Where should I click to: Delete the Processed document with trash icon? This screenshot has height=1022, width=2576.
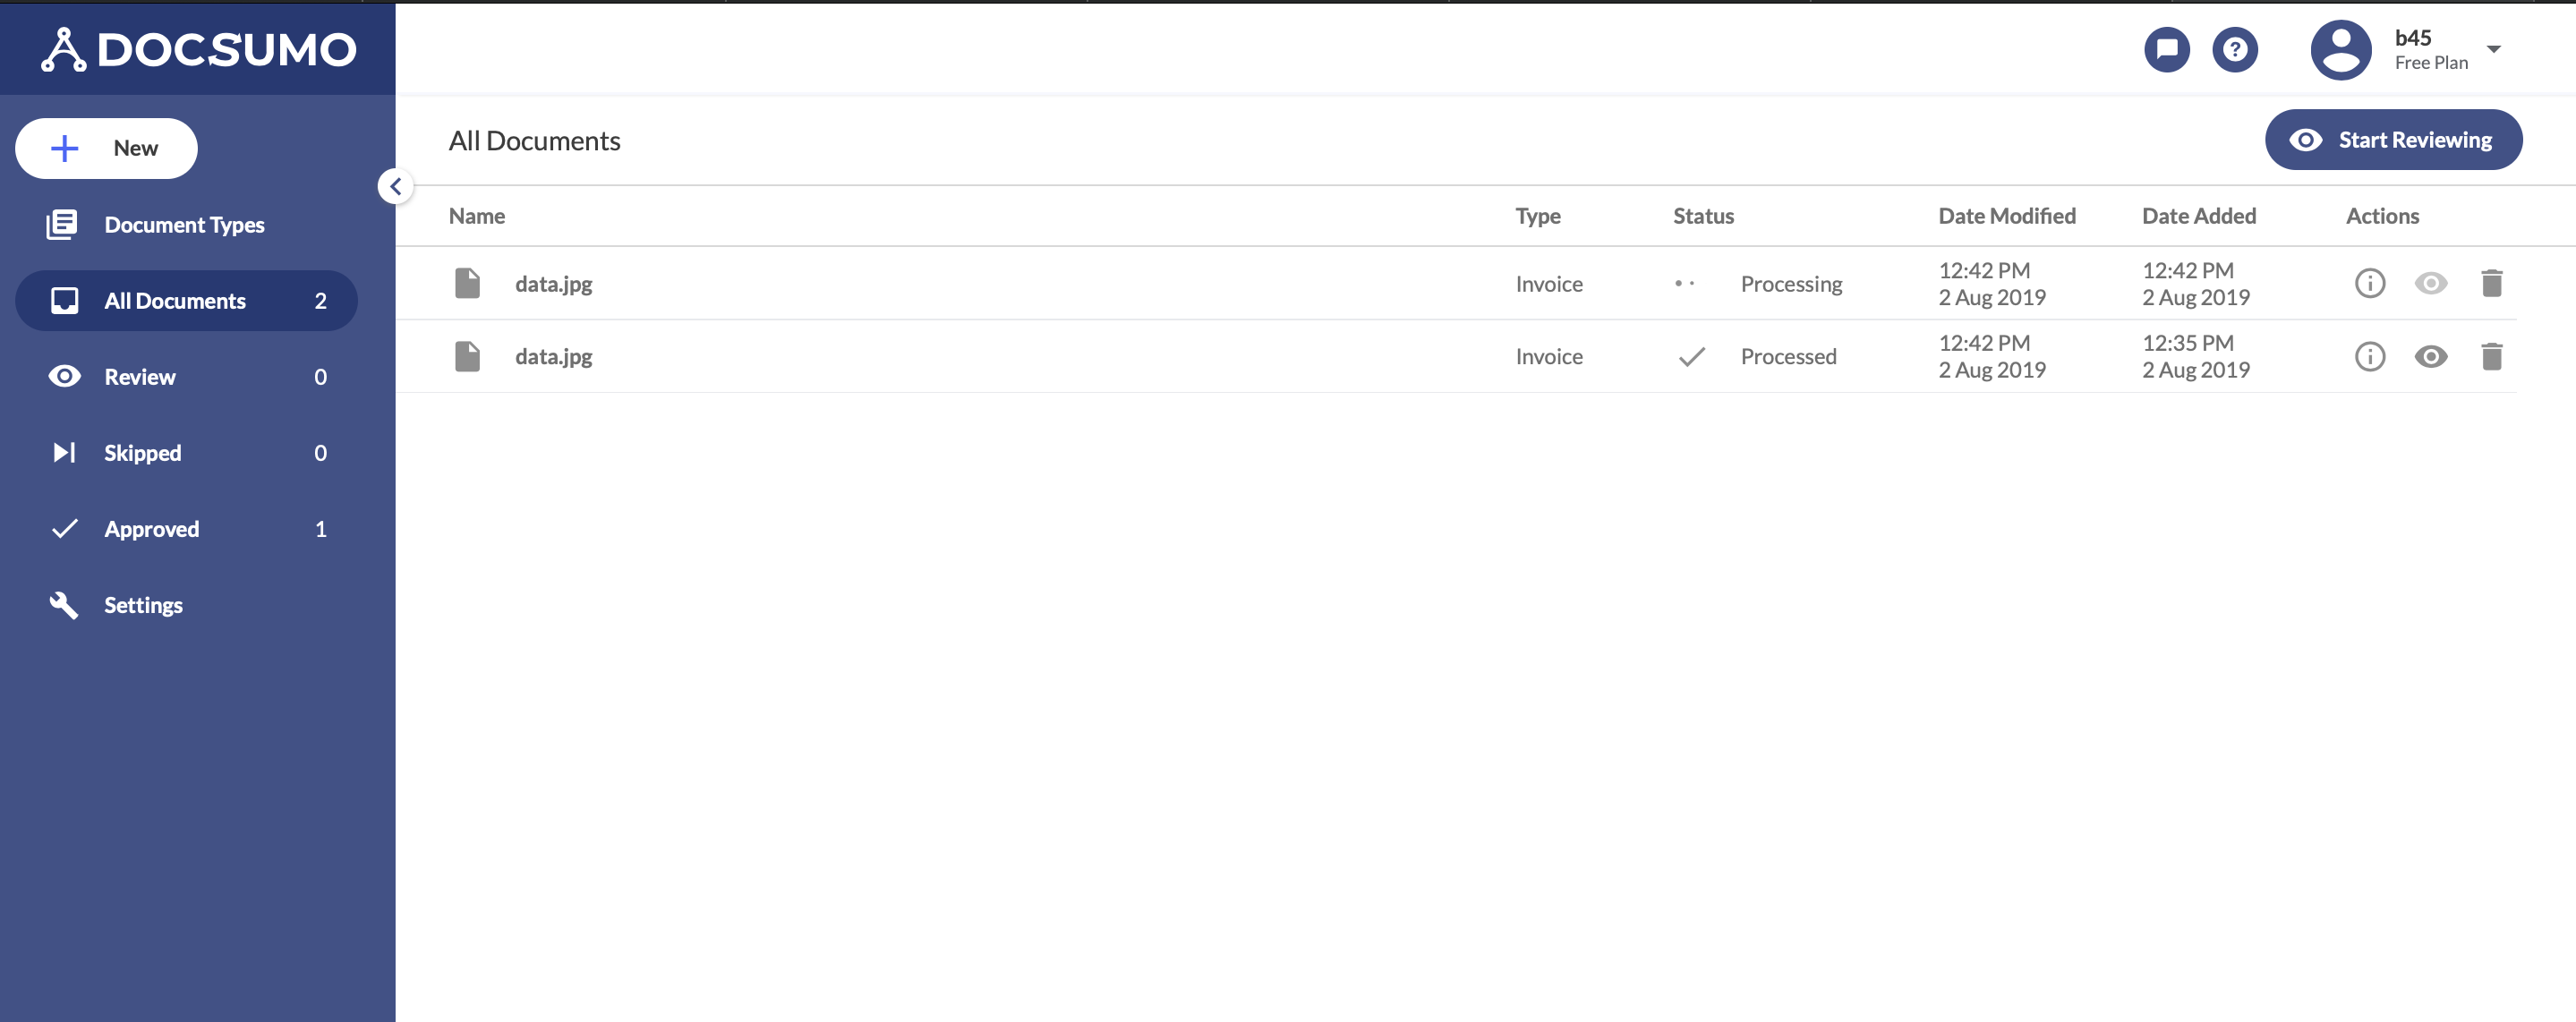click(2491, 356)
